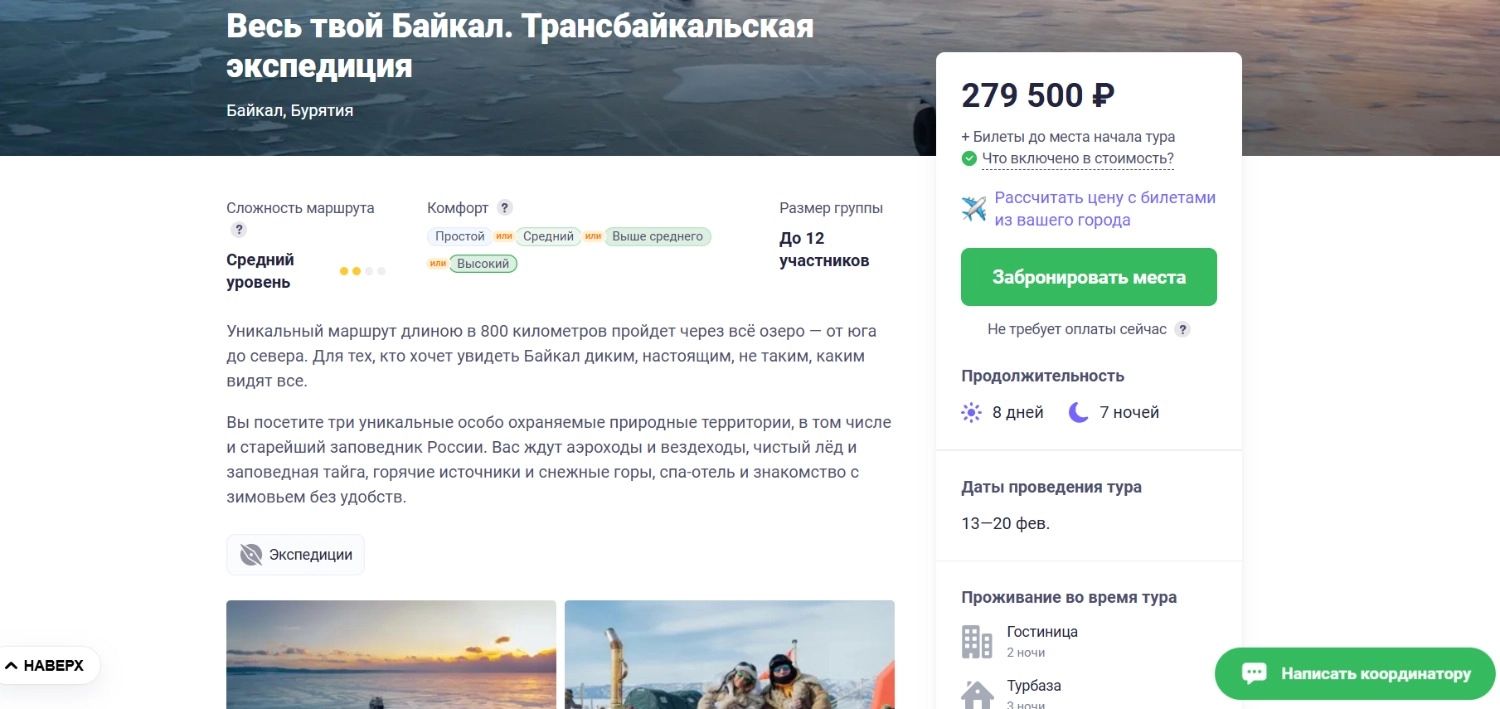Click the help icon under Сложность маршрута
Viewport: 1500px width, 709px height.
click(238, 230)
